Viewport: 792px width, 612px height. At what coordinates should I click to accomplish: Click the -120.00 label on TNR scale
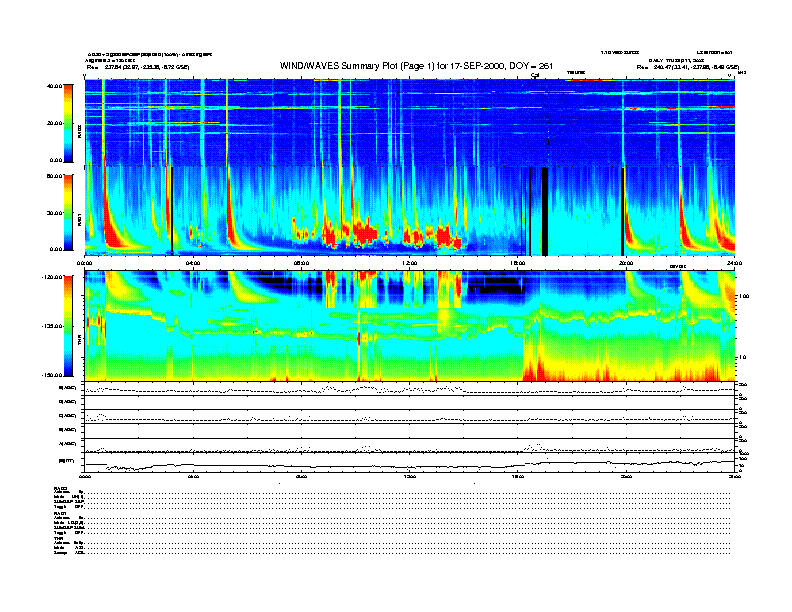[52, 277]
